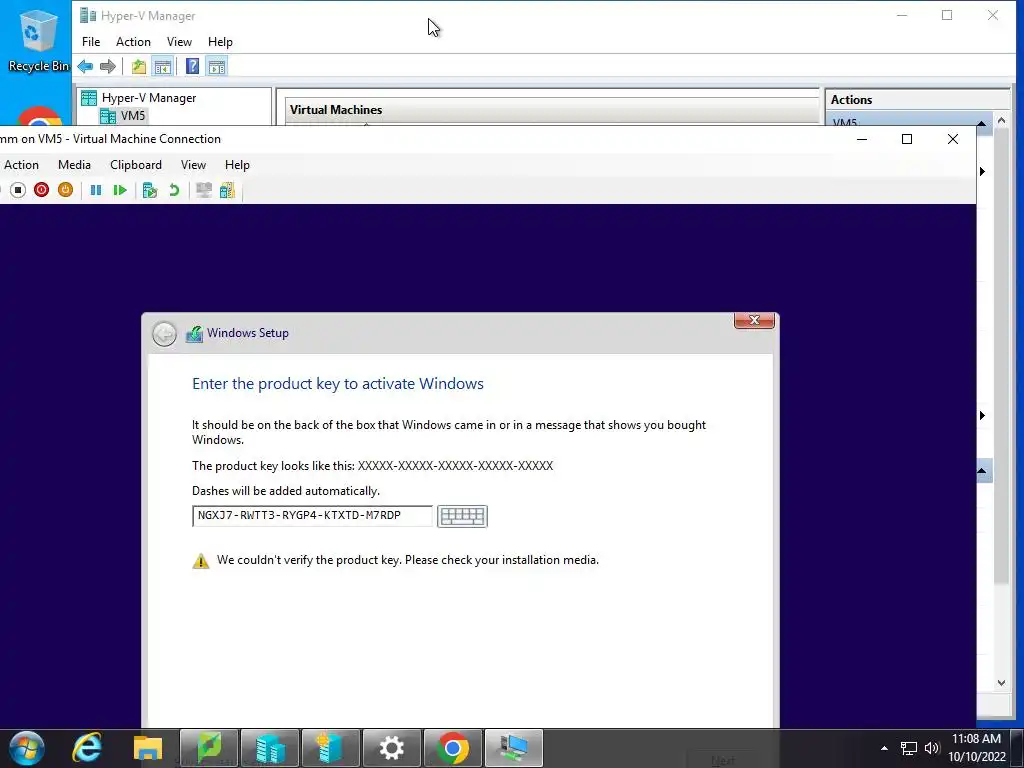Click the volume speaker icon in tray
The image size is (1024, 768).
point(932,748)
